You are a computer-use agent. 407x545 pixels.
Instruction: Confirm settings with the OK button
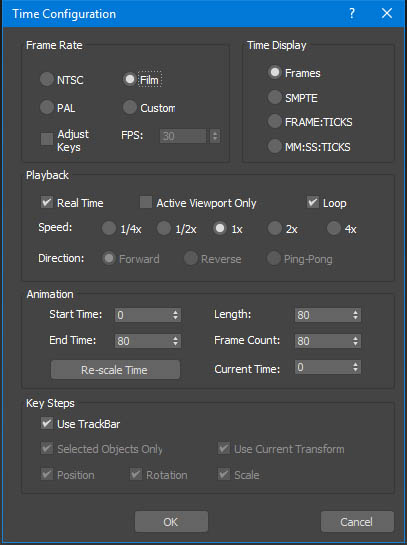click(x=171, y=521)
